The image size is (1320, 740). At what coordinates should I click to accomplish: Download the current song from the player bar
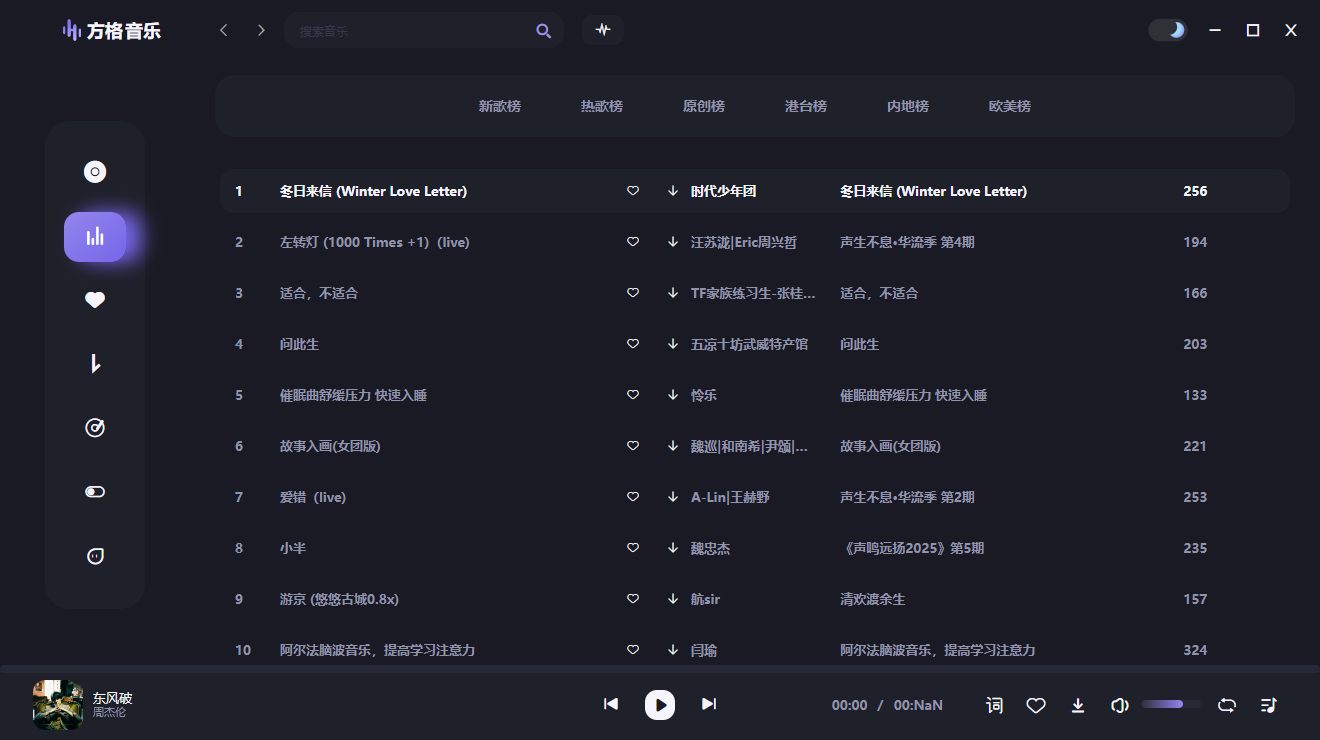pyautogui.click(x=1078, y=705)
